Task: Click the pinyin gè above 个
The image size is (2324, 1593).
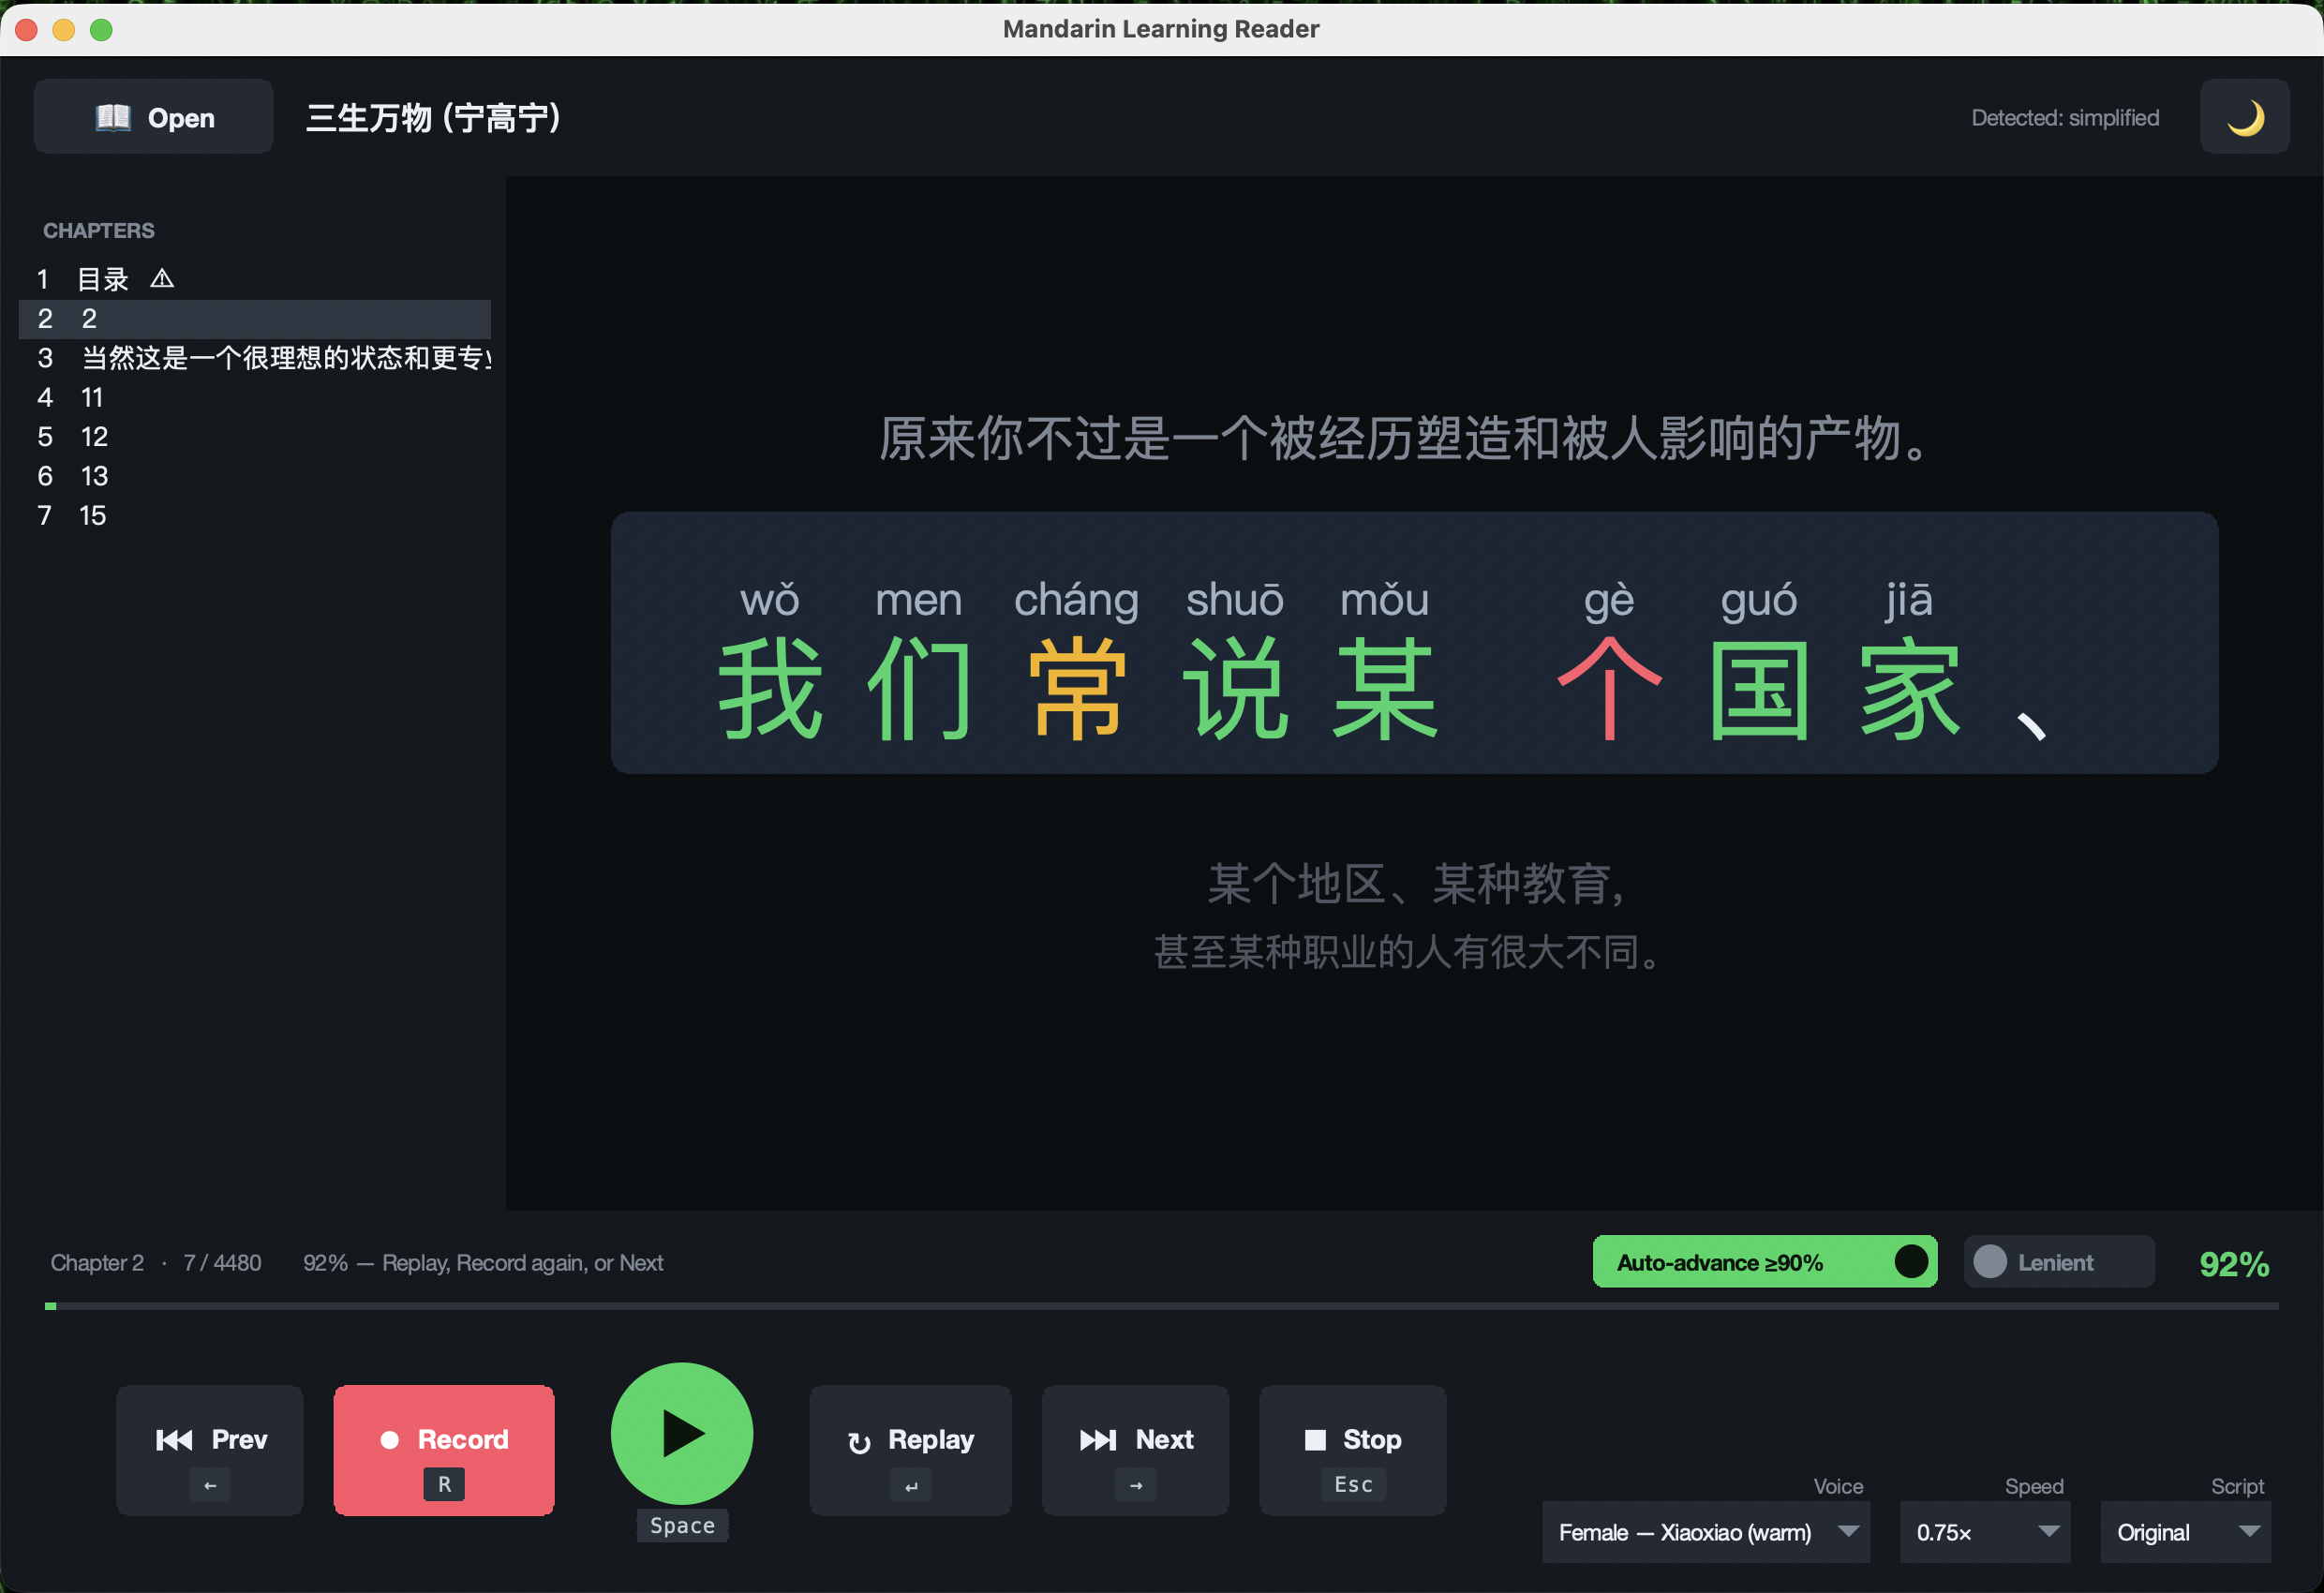Action: click(x=1608, y=600)
